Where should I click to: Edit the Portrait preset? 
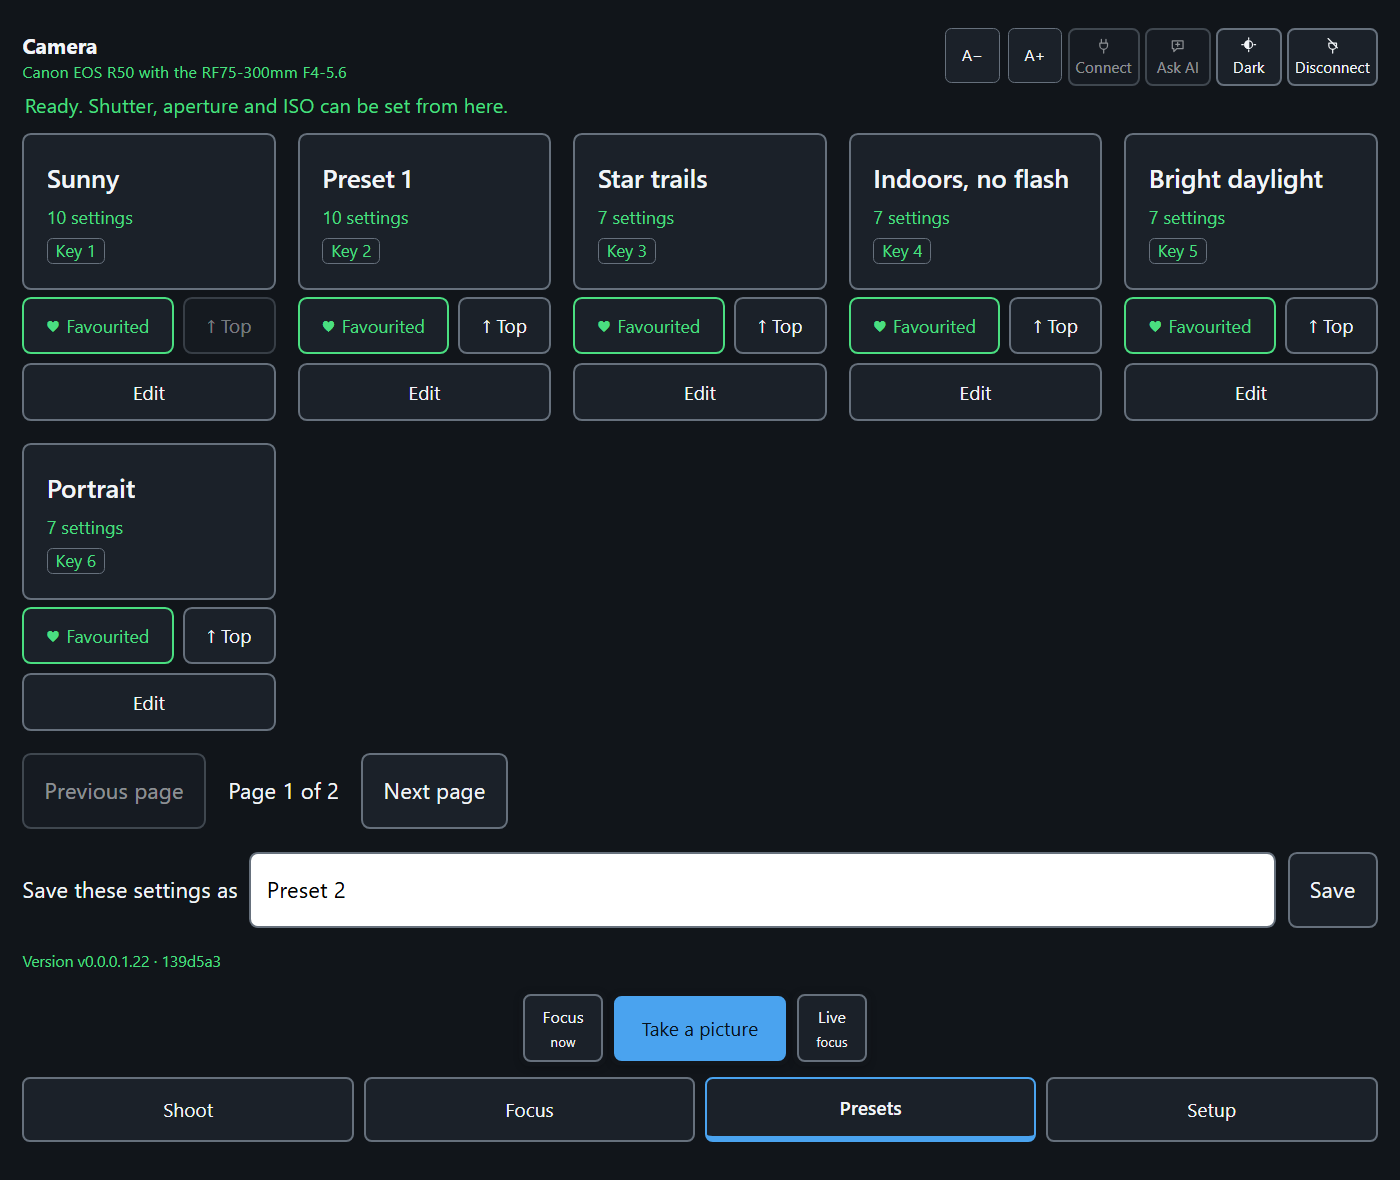coord(149,702)
